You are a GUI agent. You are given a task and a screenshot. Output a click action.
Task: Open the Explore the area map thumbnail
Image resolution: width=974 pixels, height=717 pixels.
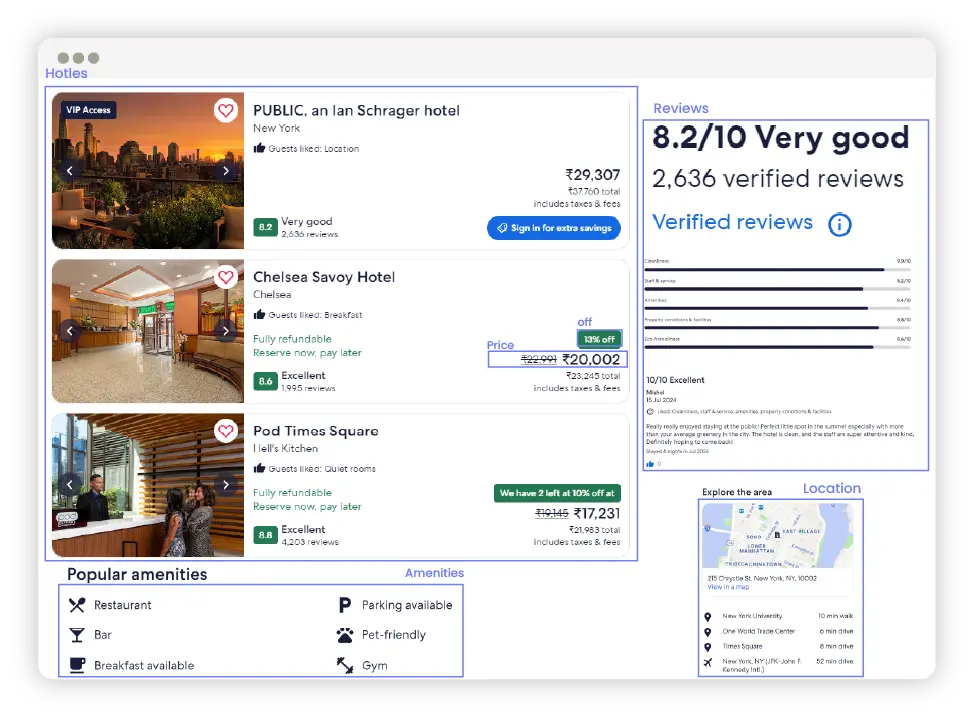[x=778, y=536]
